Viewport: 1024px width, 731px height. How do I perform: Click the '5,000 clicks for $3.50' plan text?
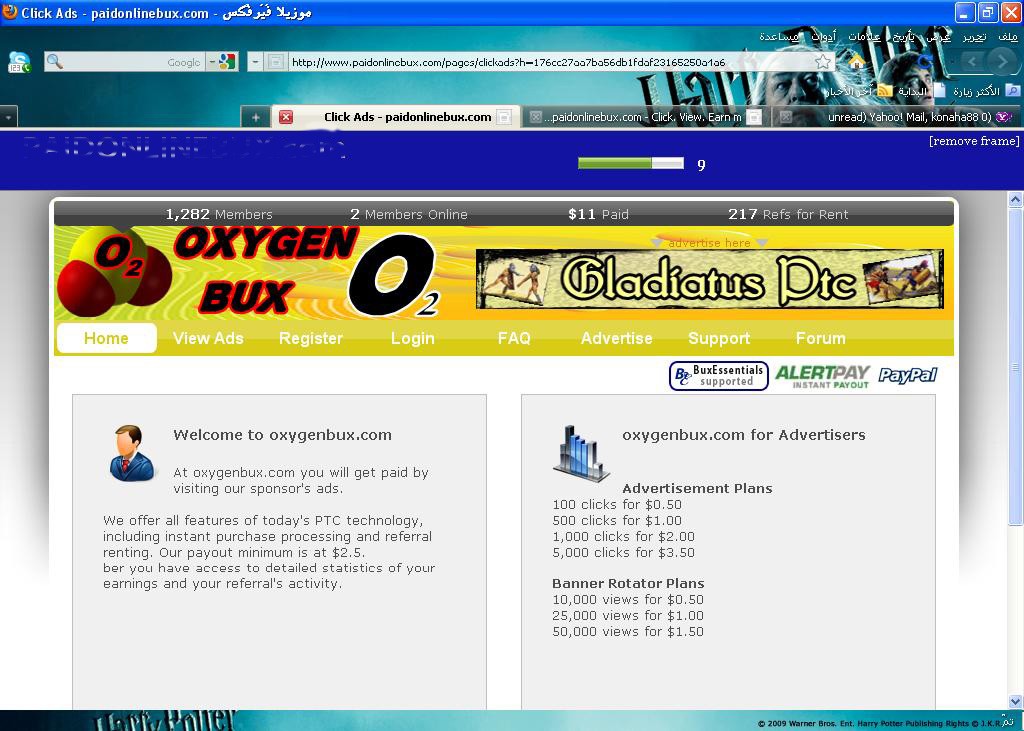(x=624, y=553)
